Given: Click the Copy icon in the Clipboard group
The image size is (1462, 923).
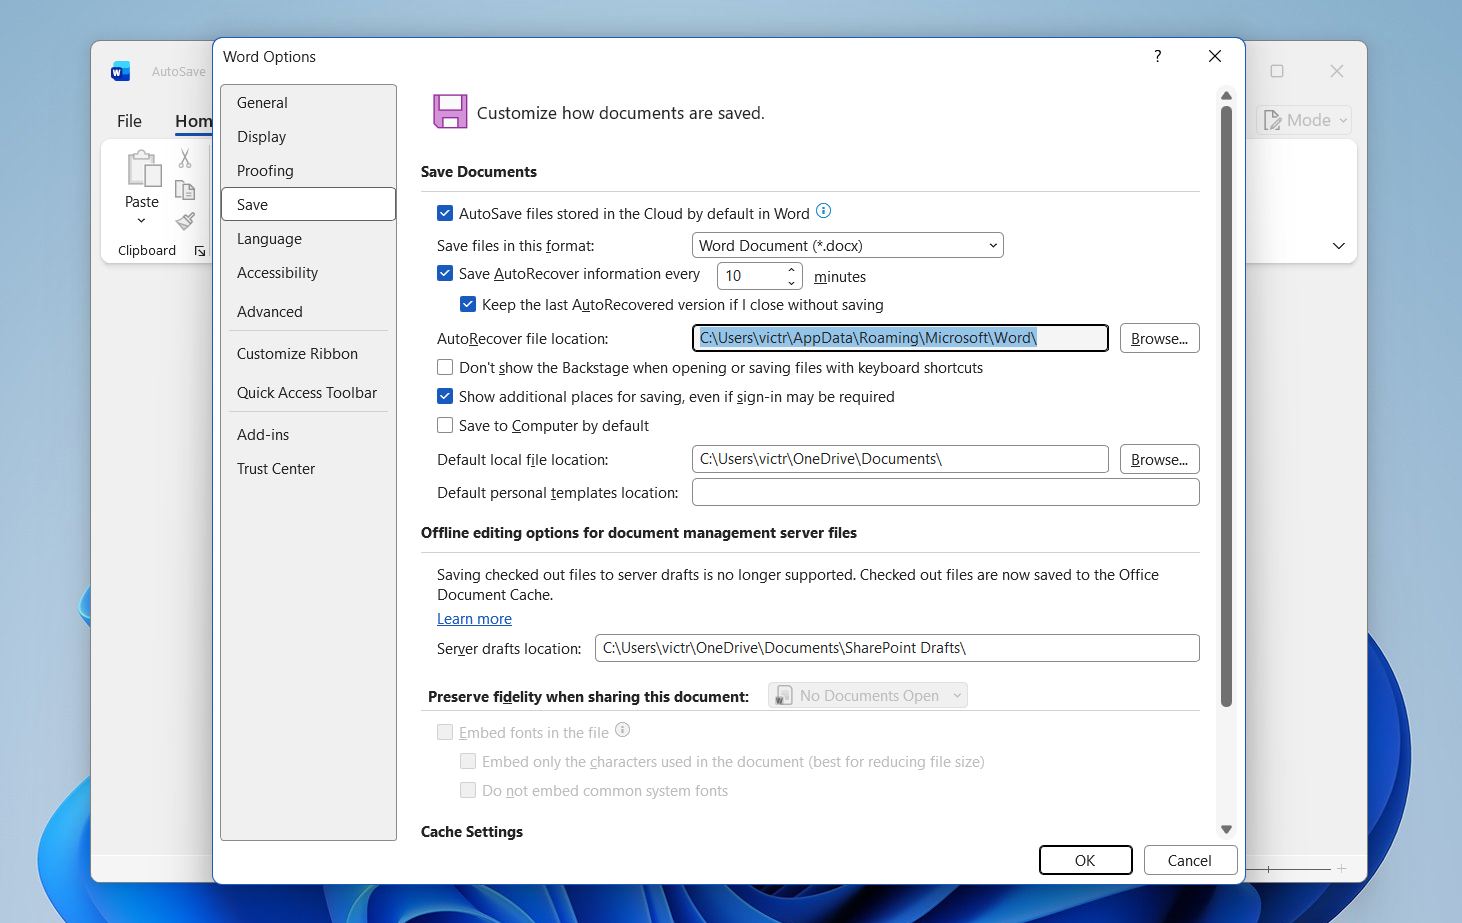Looking at the screenshot, I should [185, 189].
